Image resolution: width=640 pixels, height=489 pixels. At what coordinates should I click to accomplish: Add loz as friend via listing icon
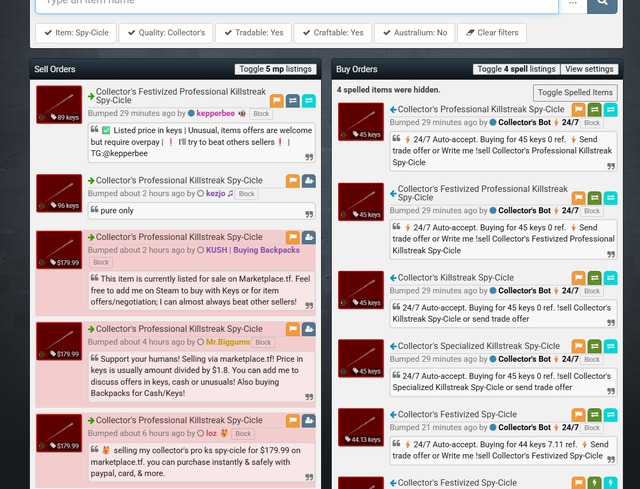click(309, 420)
